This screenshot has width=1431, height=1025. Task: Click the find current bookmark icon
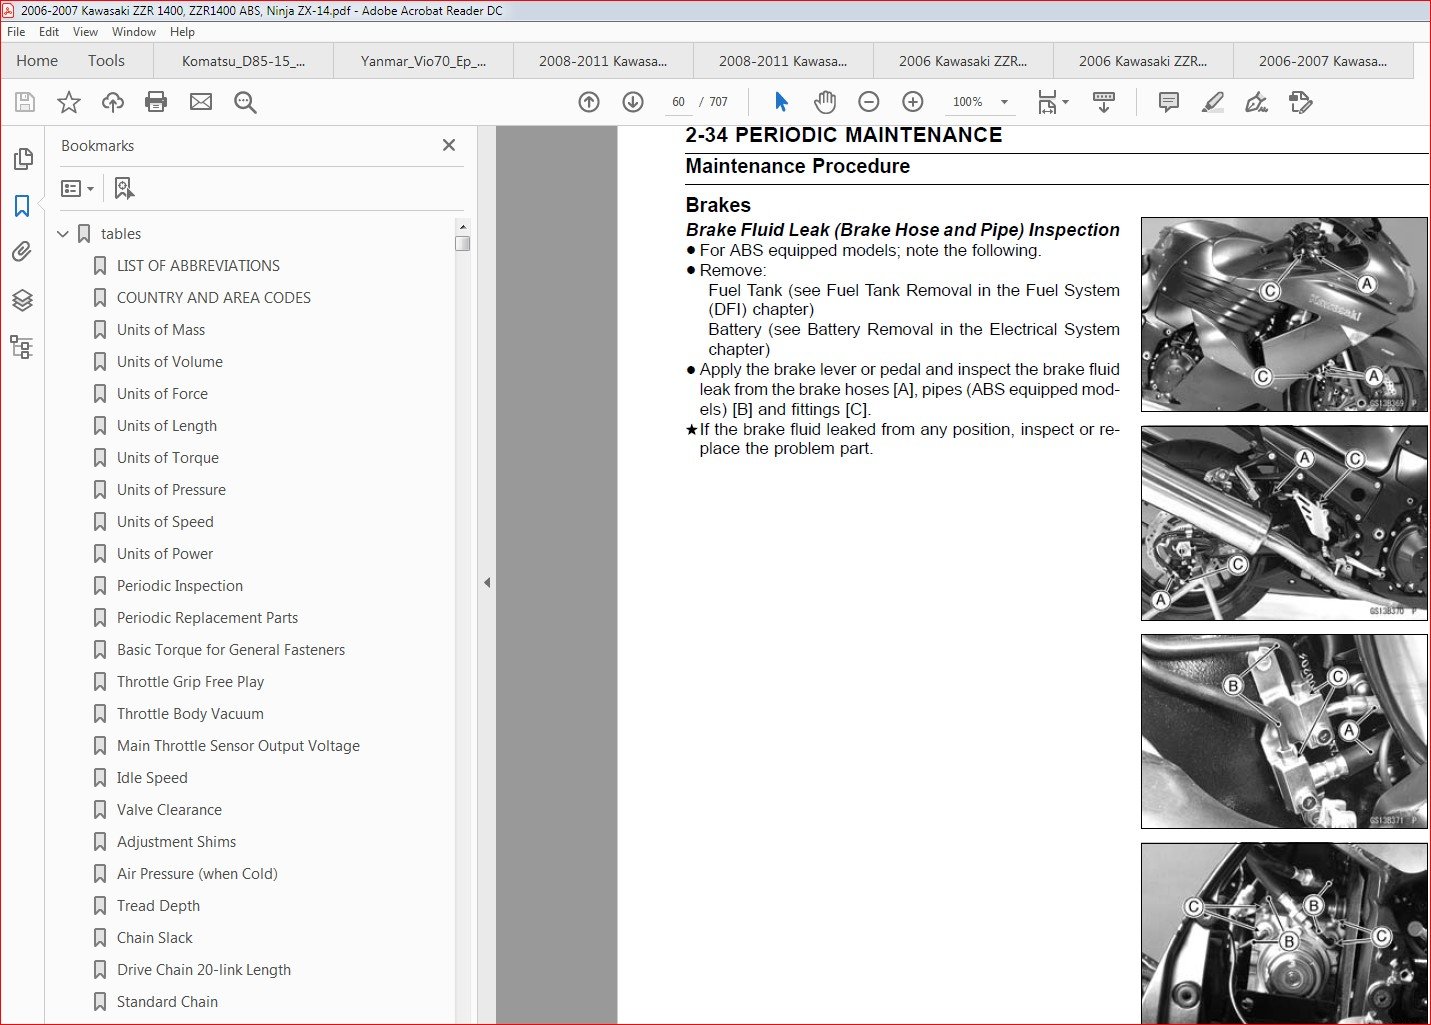(x=124, y=188)
